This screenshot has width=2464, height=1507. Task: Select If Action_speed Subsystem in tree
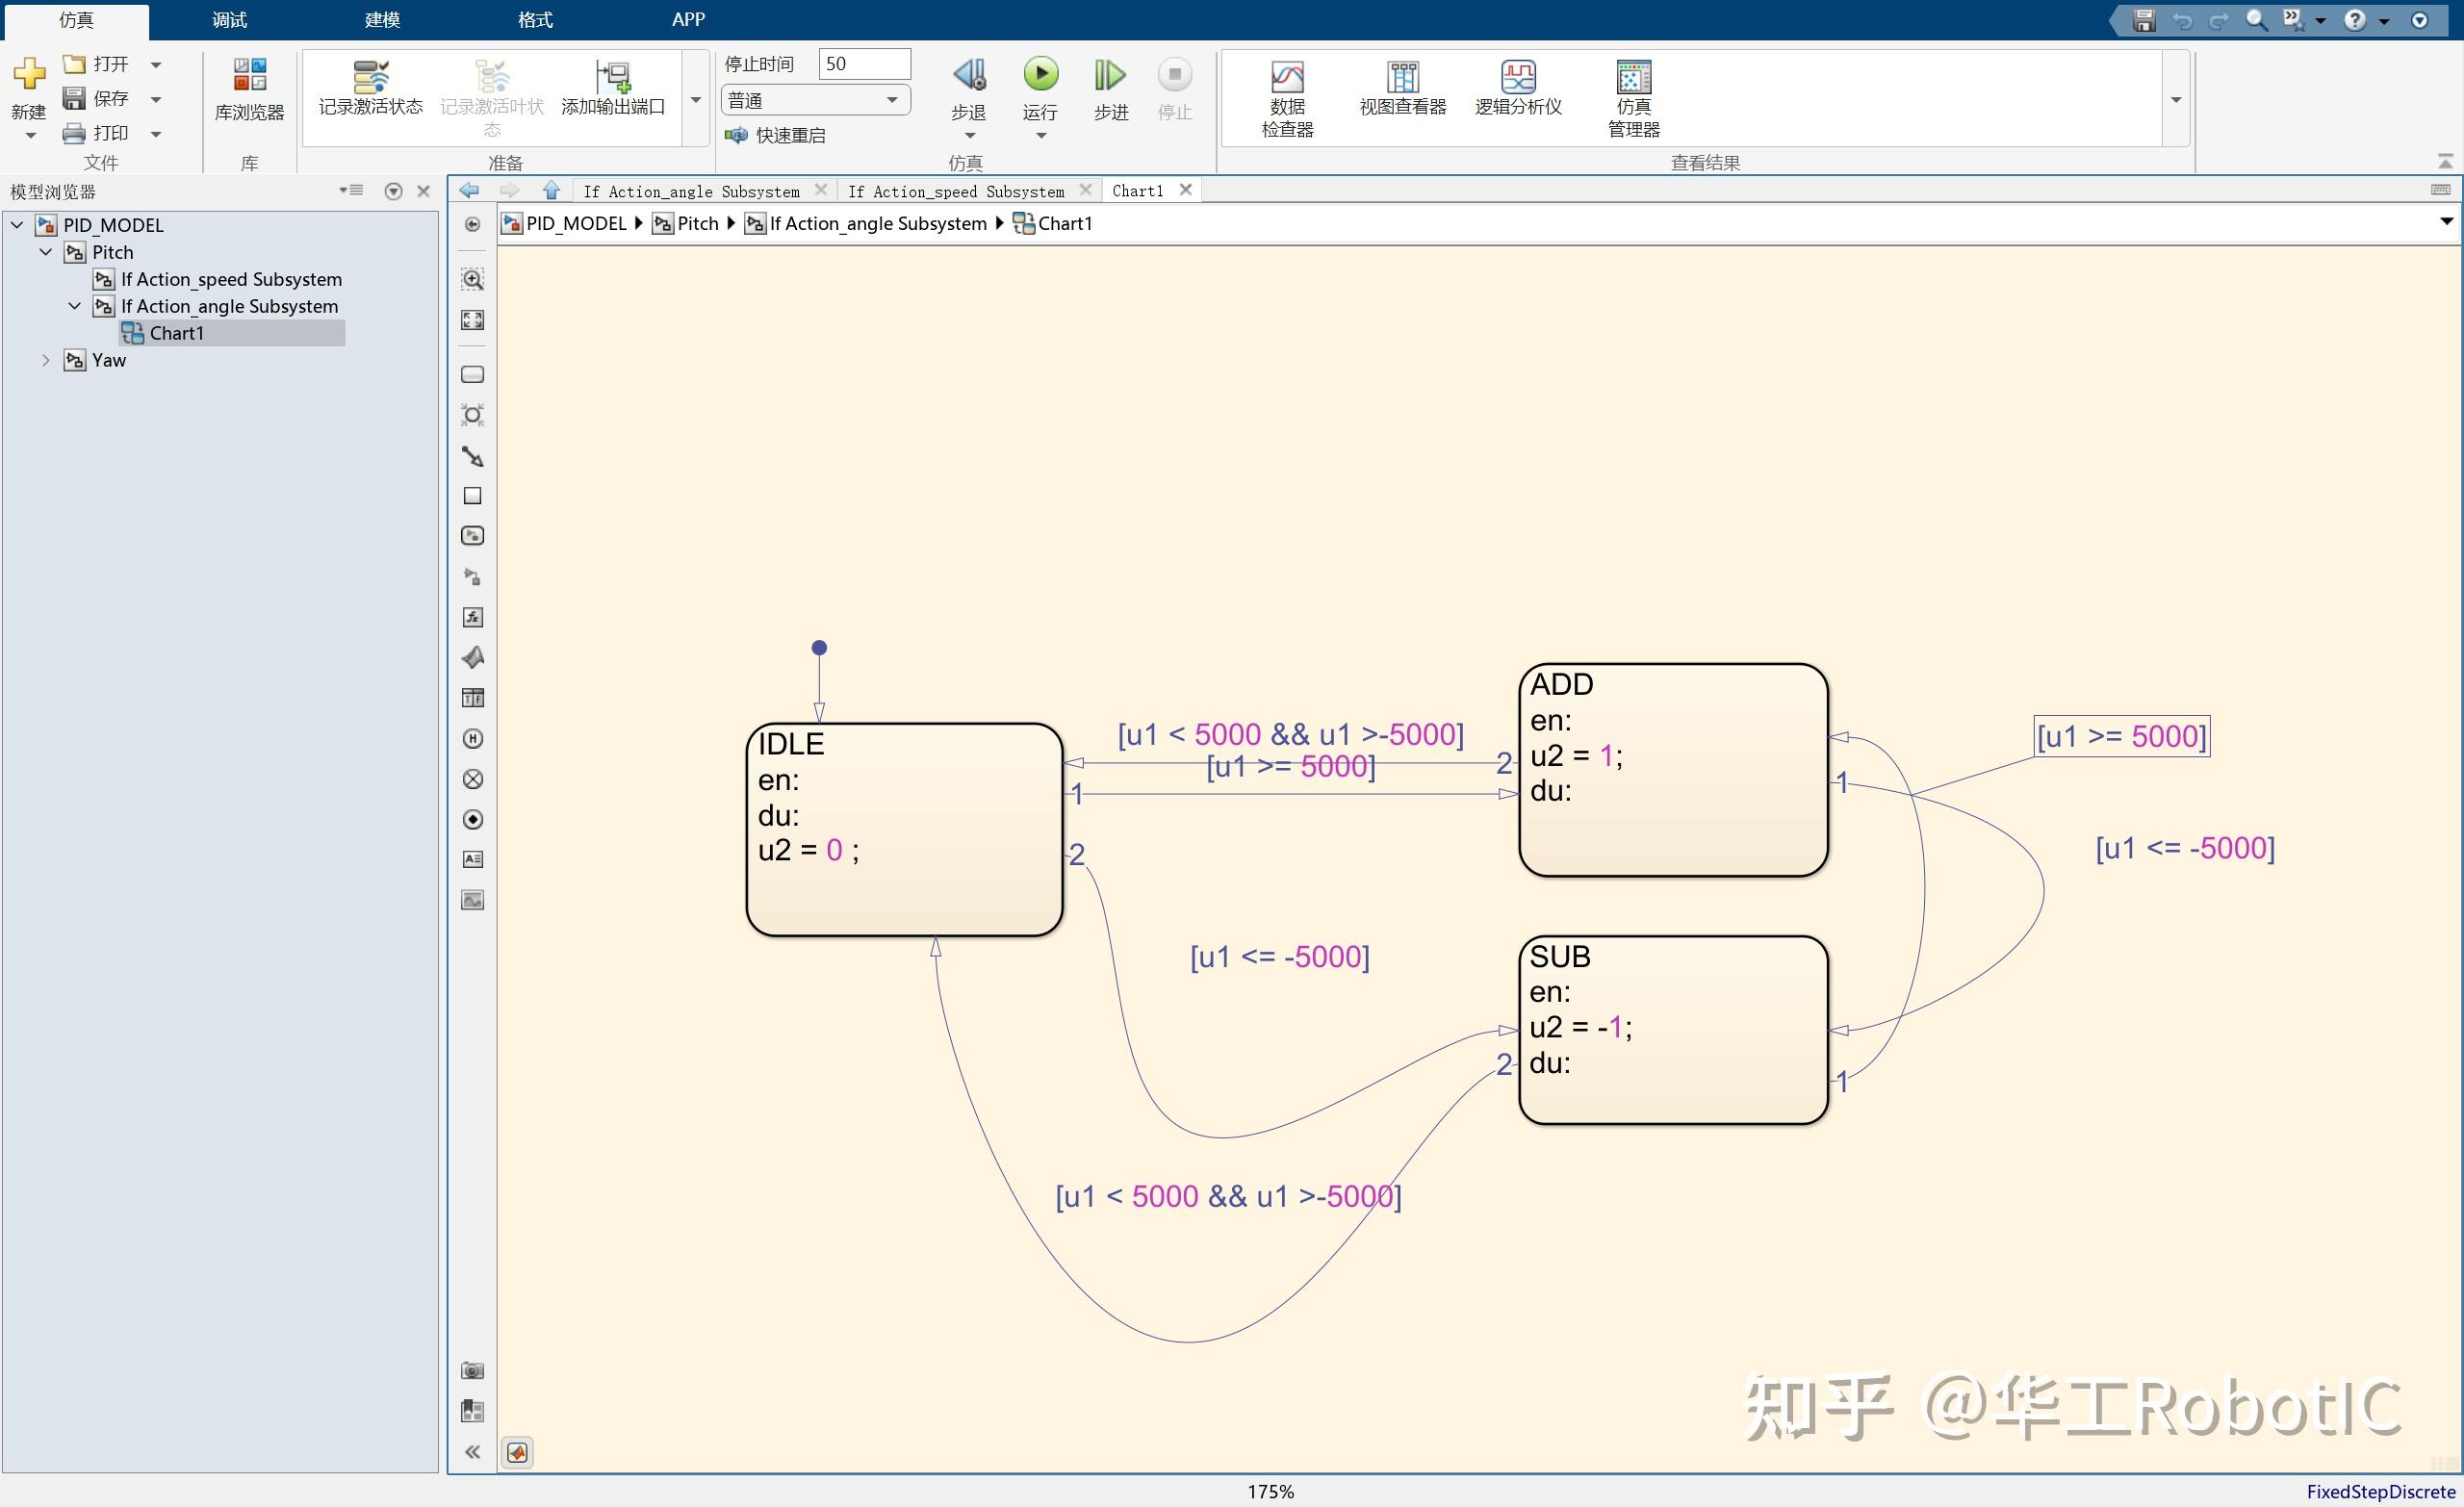click(231, 279)
